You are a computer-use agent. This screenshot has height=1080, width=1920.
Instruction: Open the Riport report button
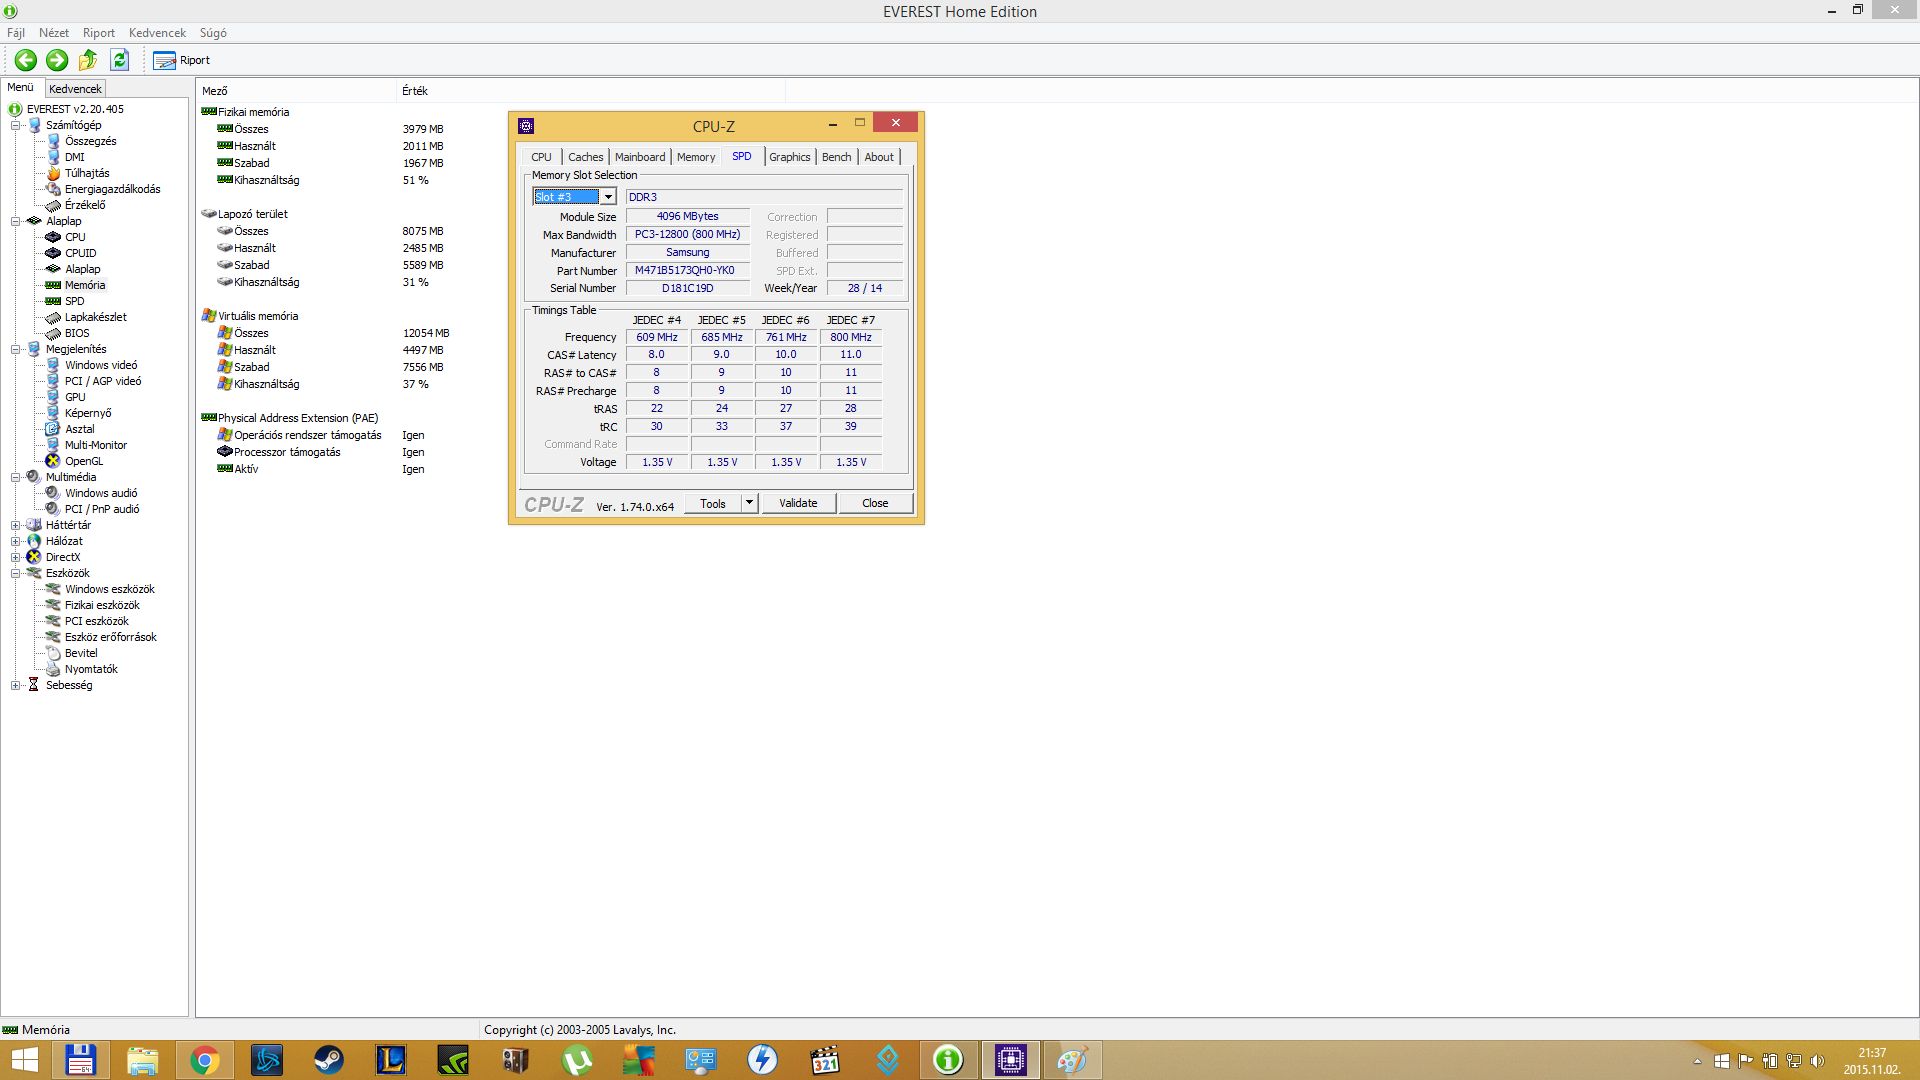(x=181, y=60)
